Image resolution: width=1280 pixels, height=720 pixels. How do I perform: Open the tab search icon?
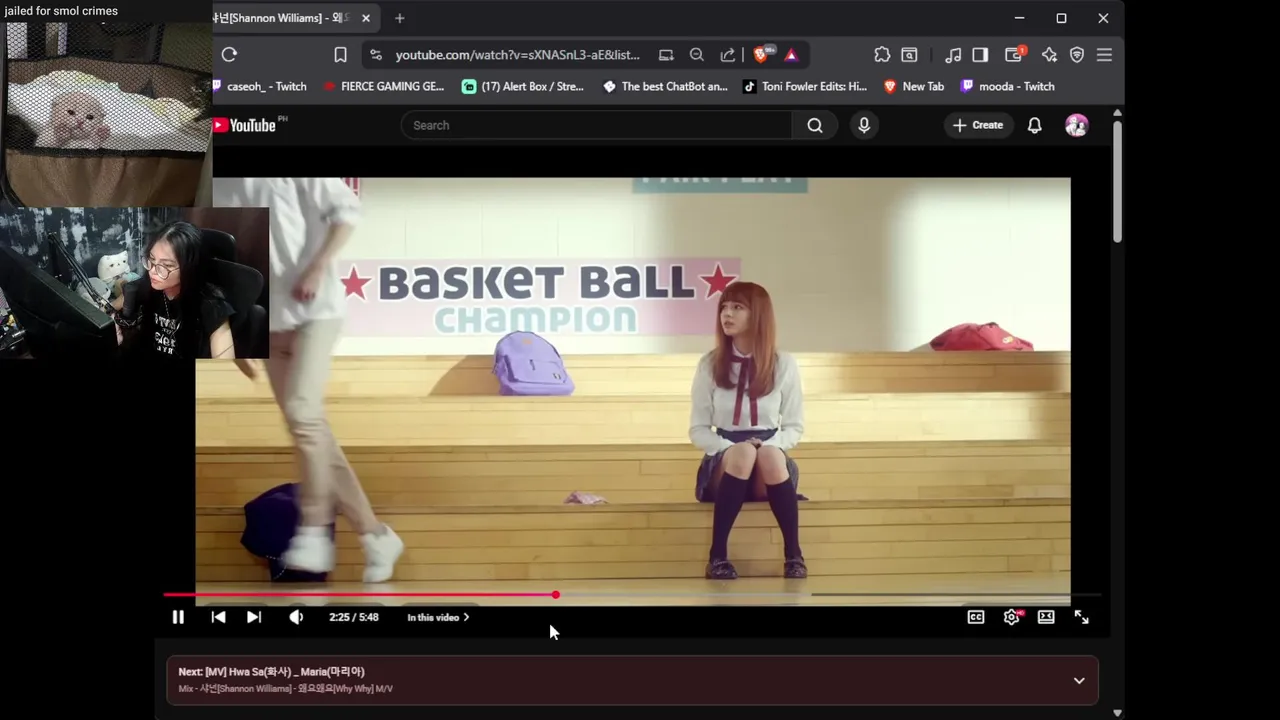[x=910, y=55]
